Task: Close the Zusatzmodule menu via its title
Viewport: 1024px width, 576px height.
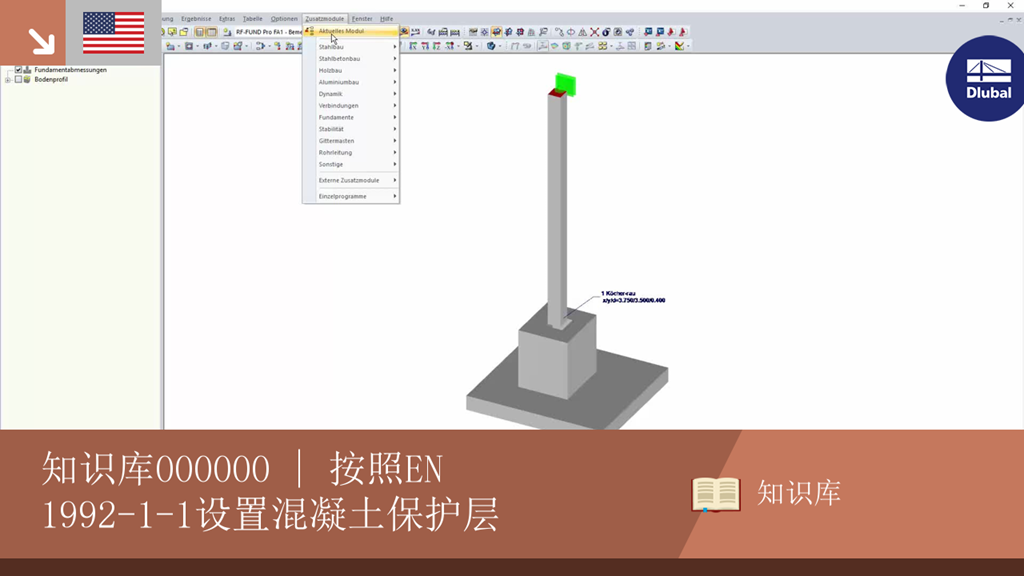Action: pyautogui.click(x=325, y=19)
